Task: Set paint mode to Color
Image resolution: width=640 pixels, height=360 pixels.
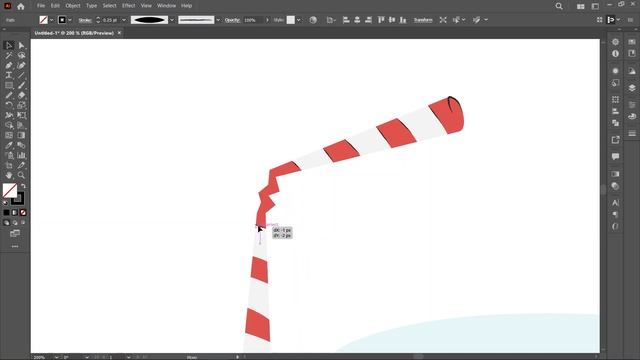Action: (6, 213)
